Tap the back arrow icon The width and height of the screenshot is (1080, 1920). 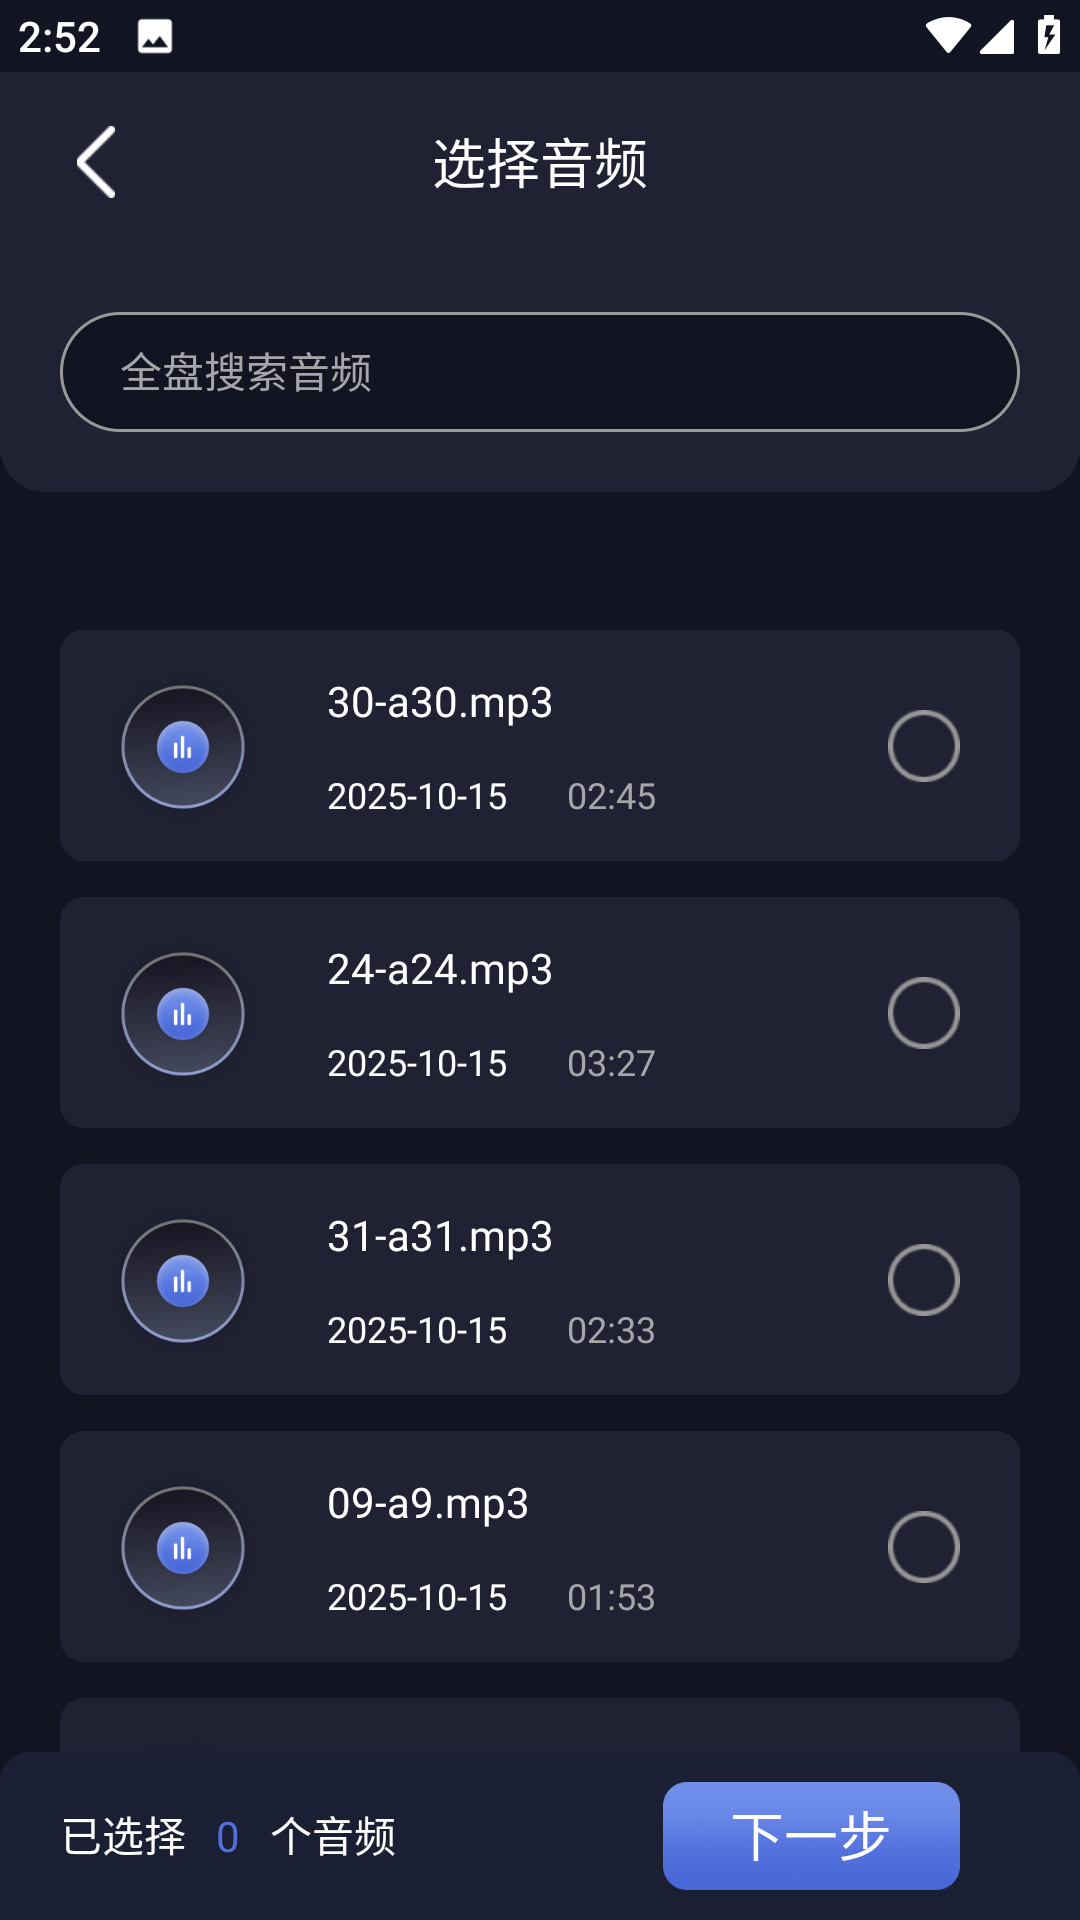tap(97, 162)
